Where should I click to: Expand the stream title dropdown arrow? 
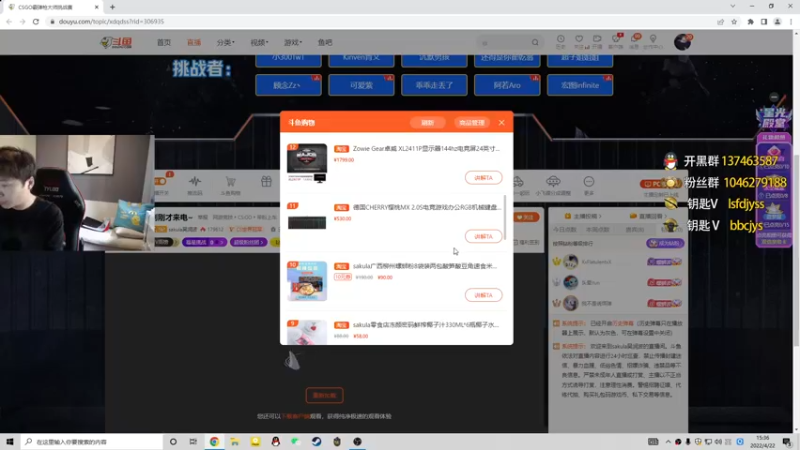190,218
